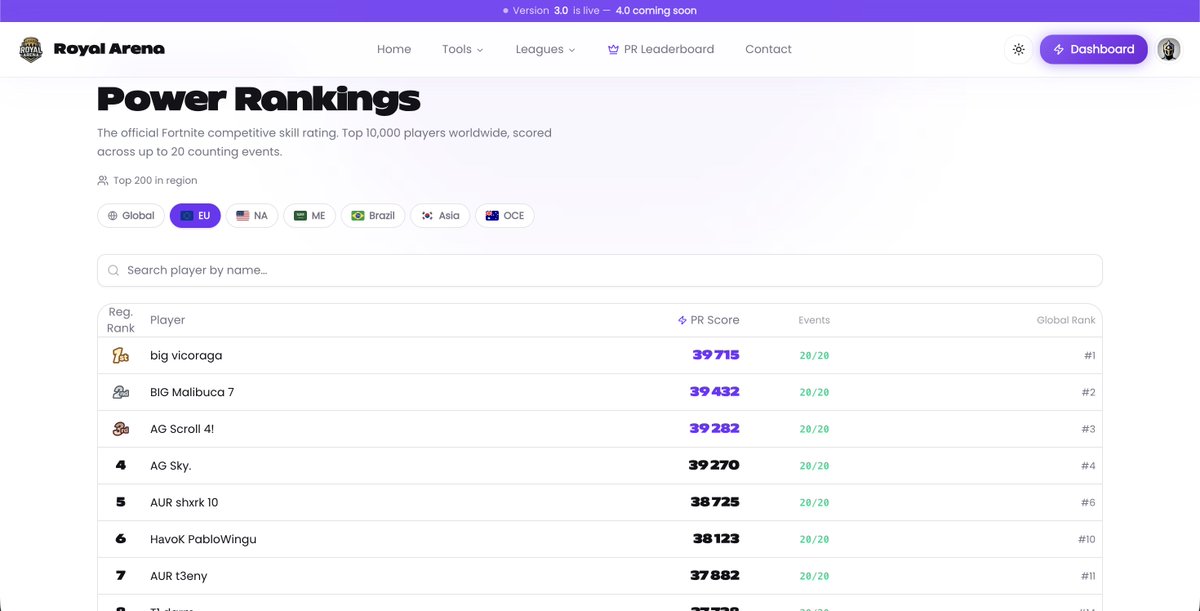Click global rank #10

pyautogui.click(x=1087, y=539)
